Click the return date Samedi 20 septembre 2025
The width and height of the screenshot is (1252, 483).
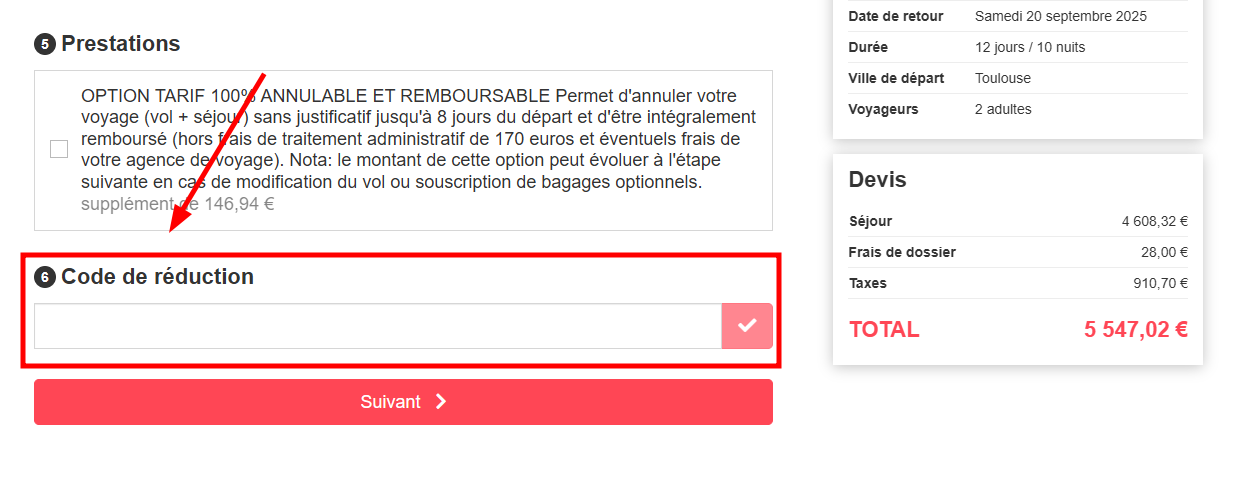[1060, 16]
